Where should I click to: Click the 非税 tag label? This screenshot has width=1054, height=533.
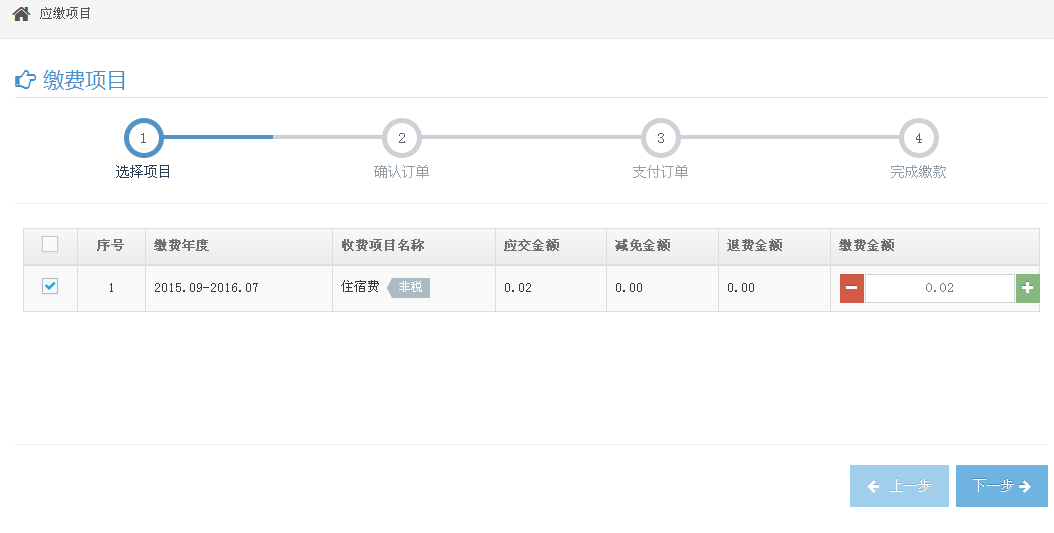[x=409, y=288]
